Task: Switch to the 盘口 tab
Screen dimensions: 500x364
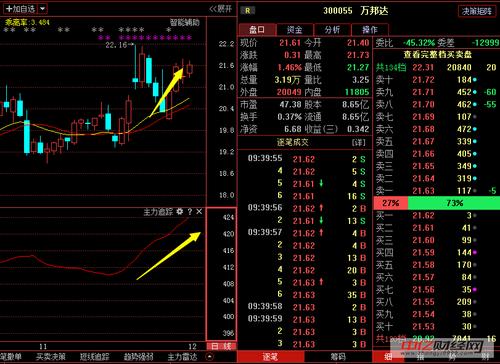Action: pos(257,30)
